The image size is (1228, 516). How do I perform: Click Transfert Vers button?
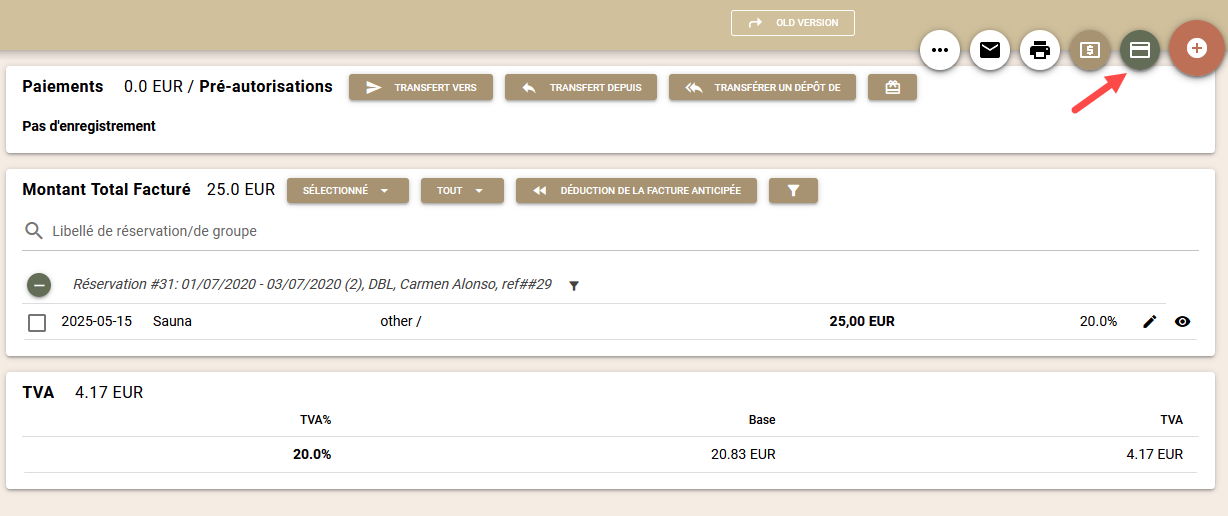coord(421,87)
